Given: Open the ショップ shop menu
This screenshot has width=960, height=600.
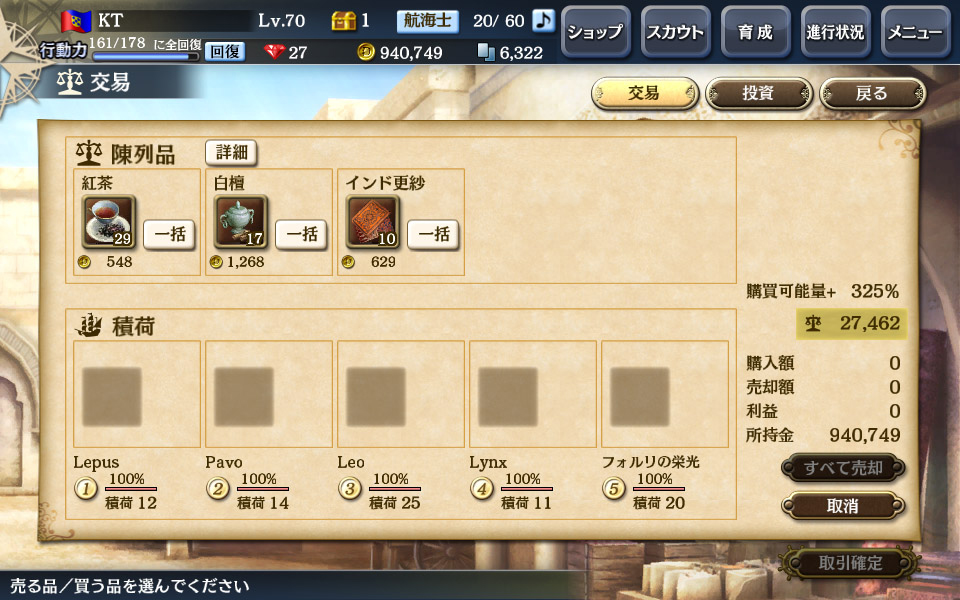Looking at the screenshot, I should (x=596, y=32).
